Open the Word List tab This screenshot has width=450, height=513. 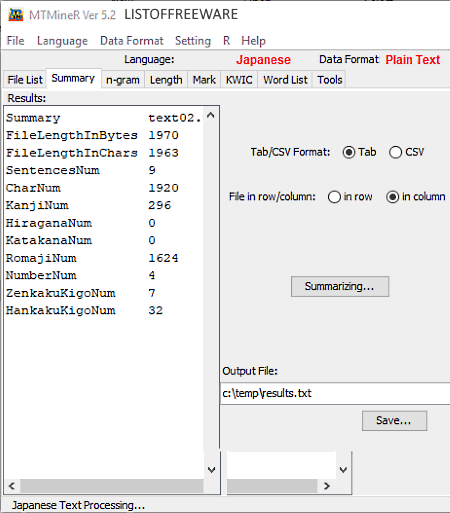285,80
